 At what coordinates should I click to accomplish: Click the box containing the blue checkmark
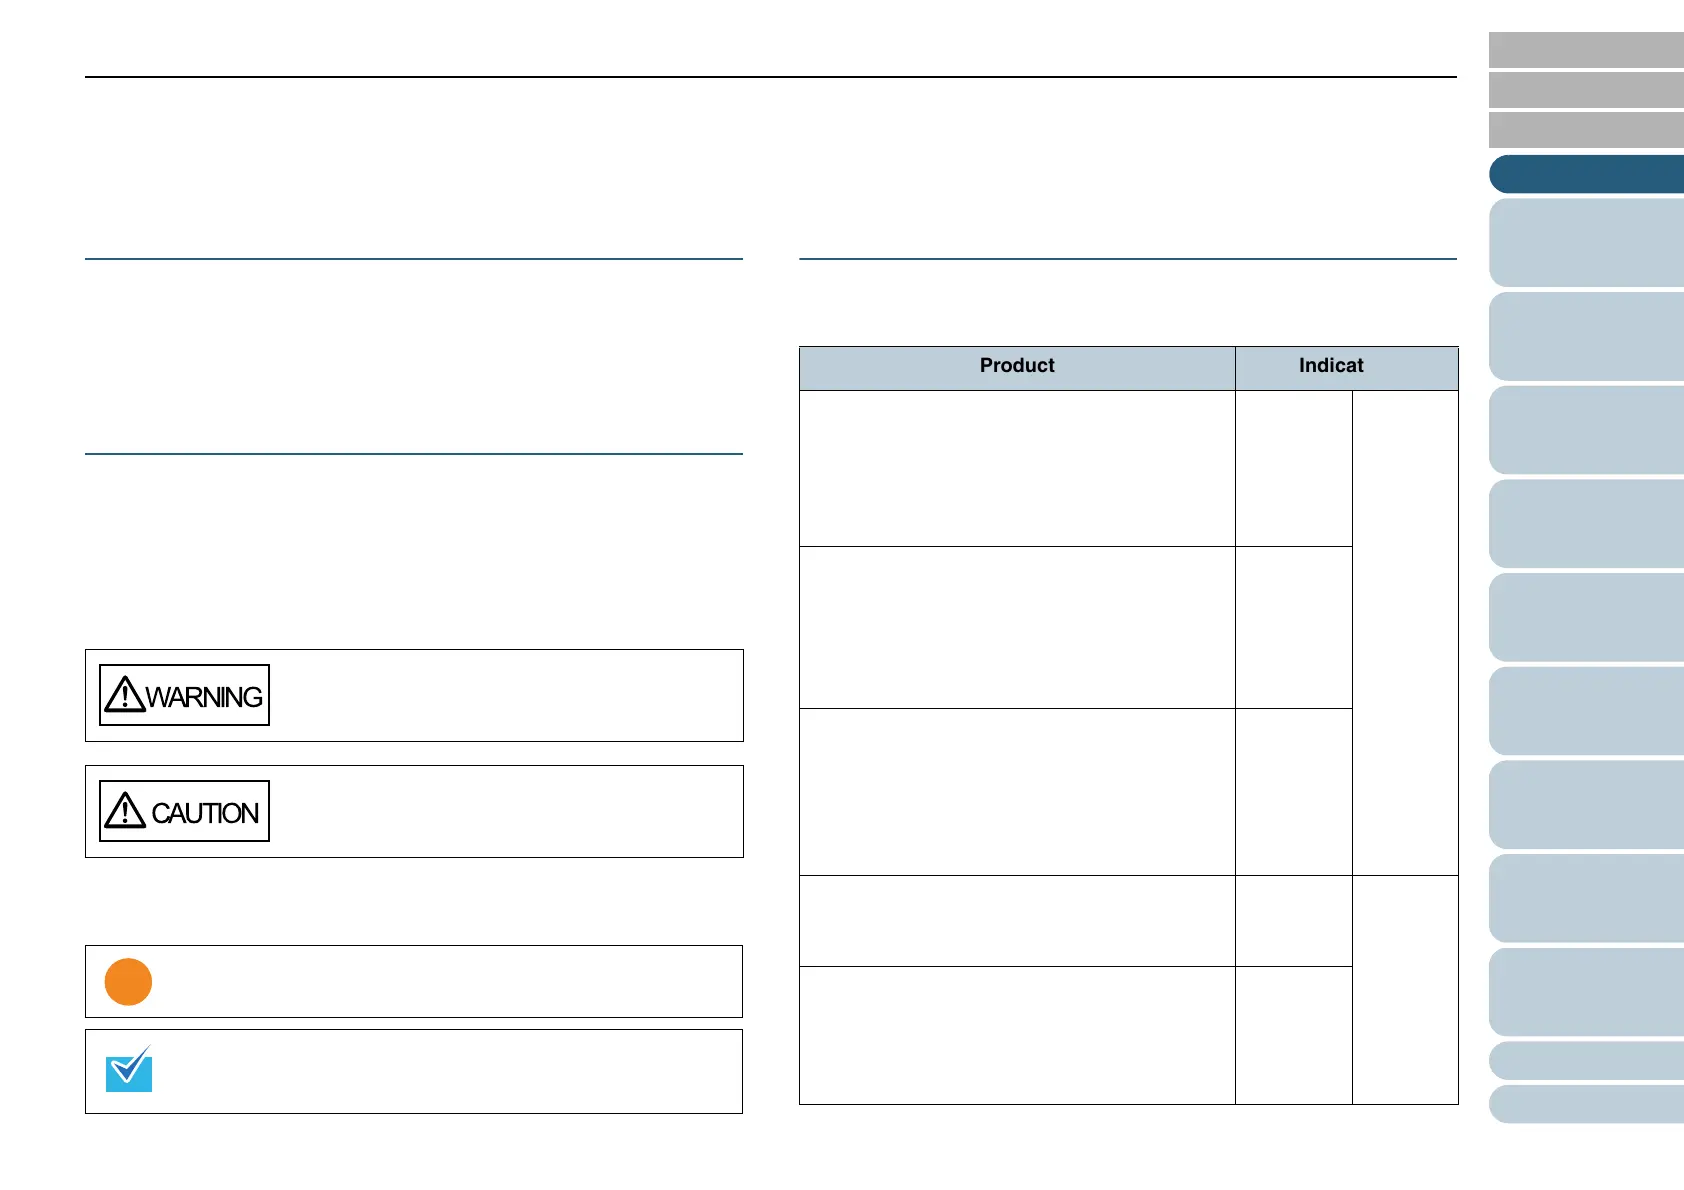point(414,1071)
